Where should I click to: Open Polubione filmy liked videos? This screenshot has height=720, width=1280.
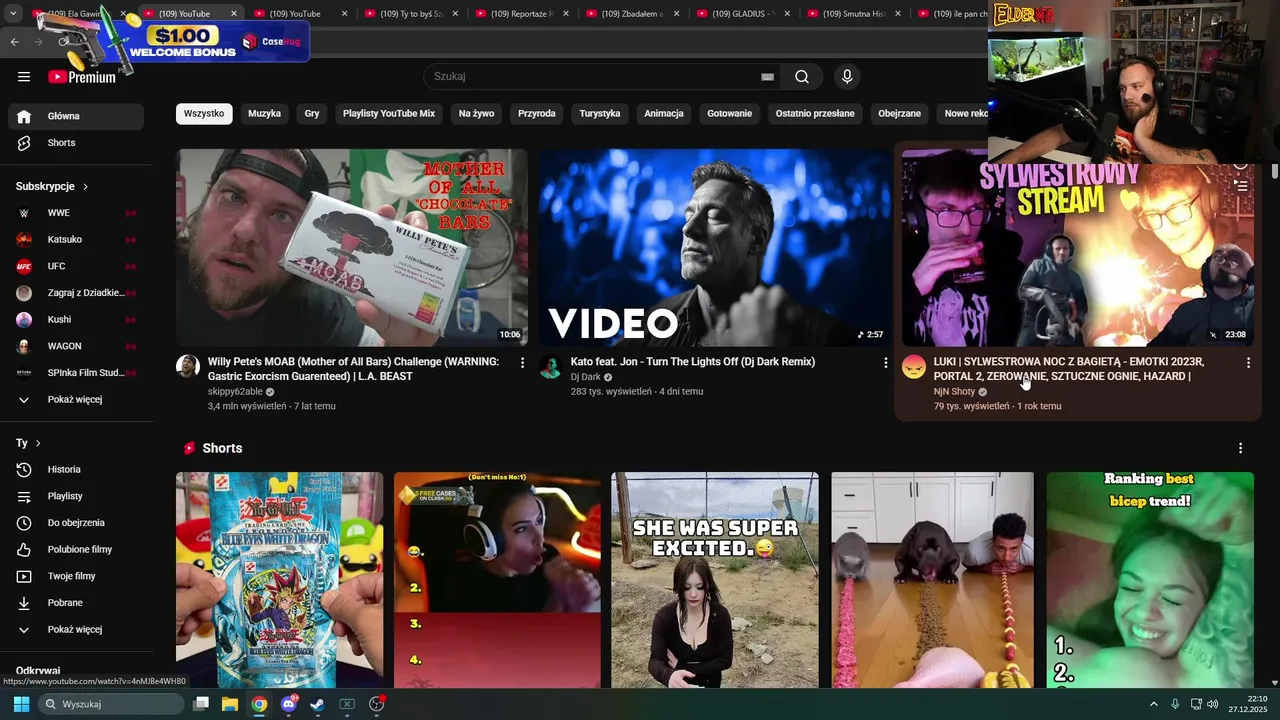click(76, 549)
